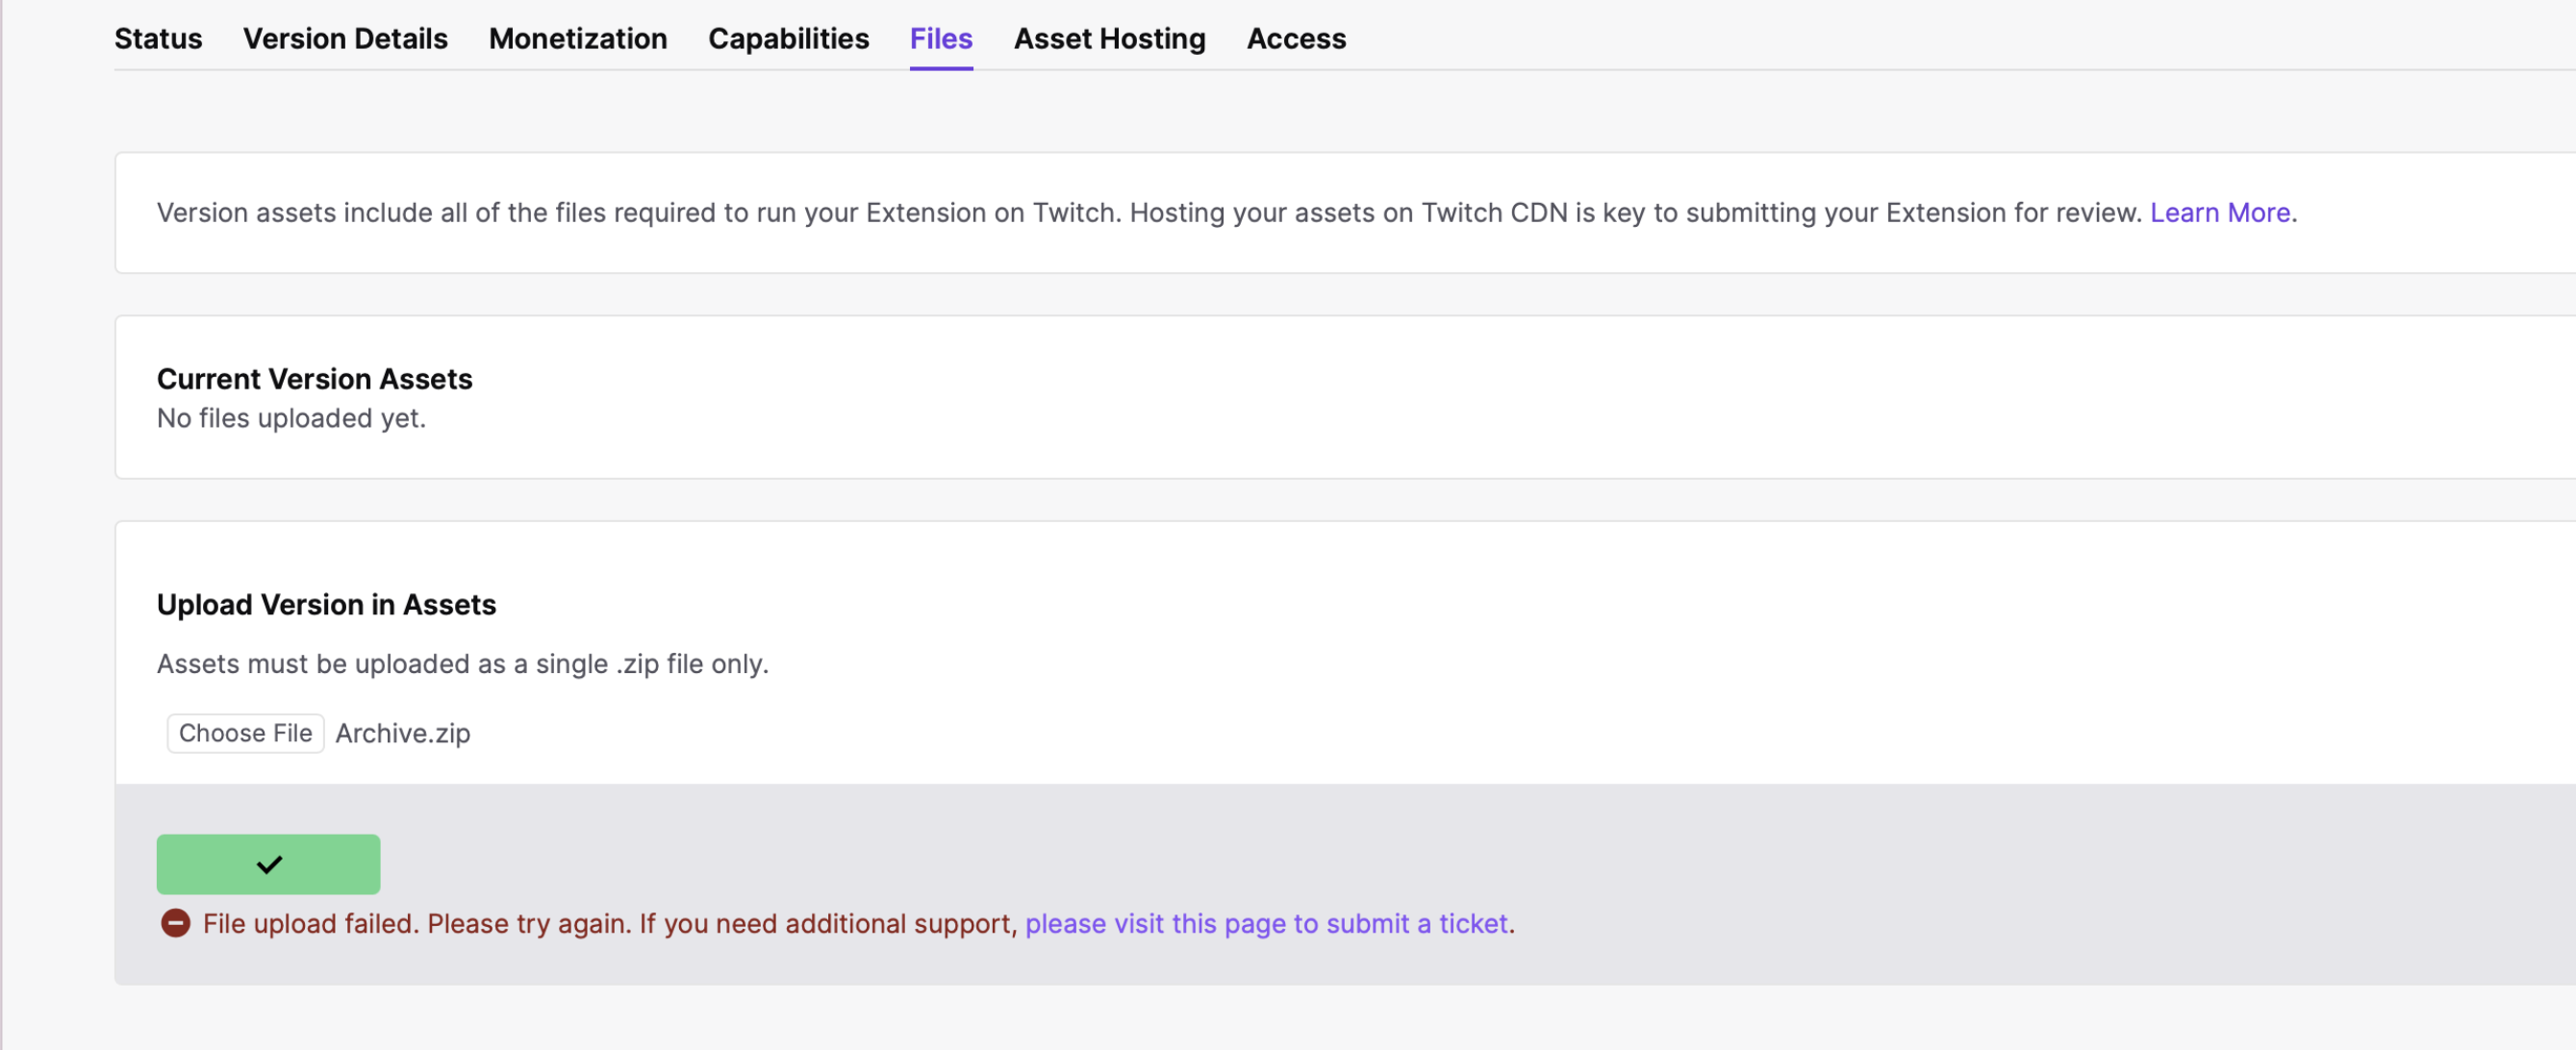Click the Learn More link

(2220, 212)
